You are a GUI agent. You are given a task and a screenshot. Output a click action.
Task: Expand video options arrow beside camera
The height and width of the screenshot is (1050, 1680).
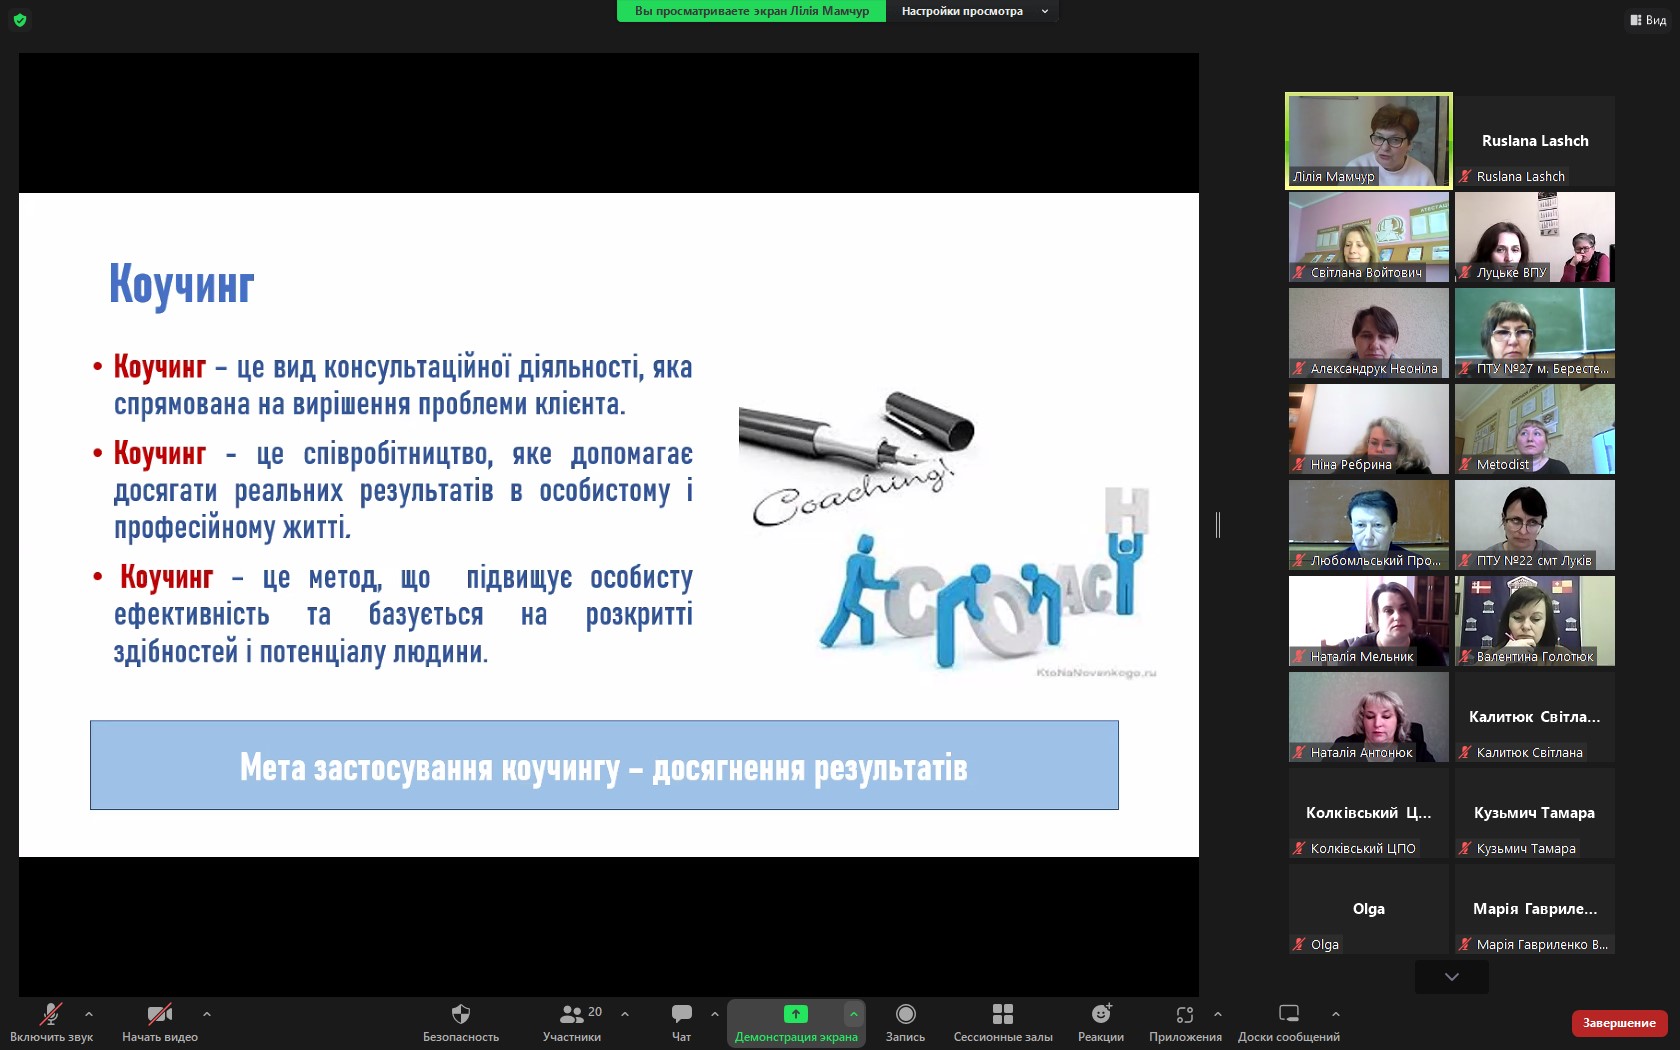pyautogui.click(x=207, y=1014)
